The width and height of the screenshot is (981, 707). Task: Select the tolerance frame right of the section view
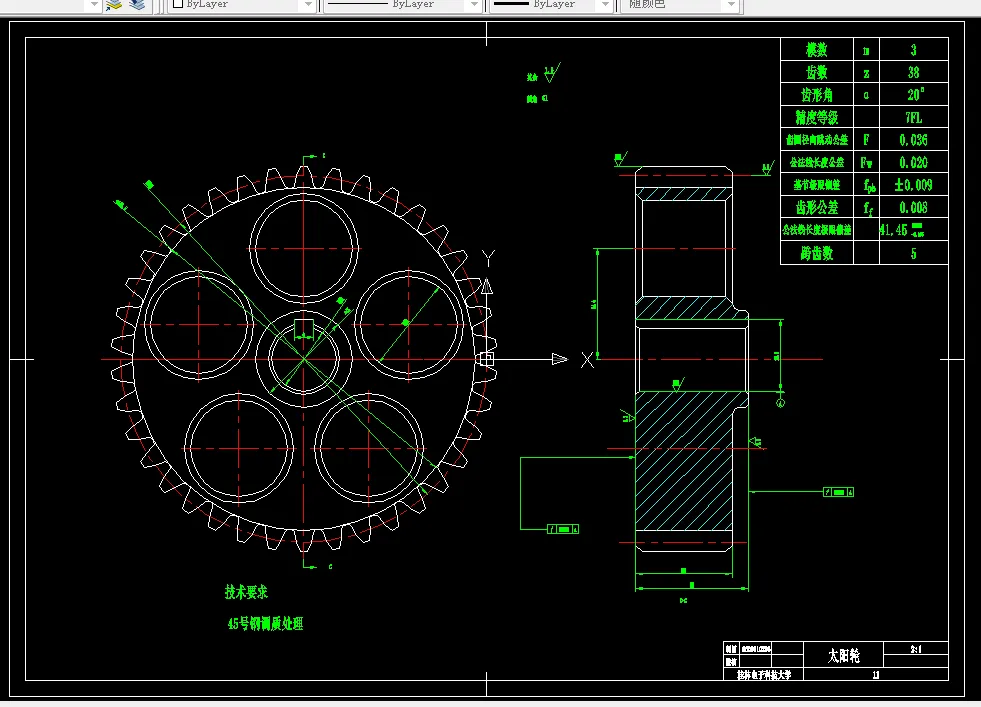coord(838,492)
